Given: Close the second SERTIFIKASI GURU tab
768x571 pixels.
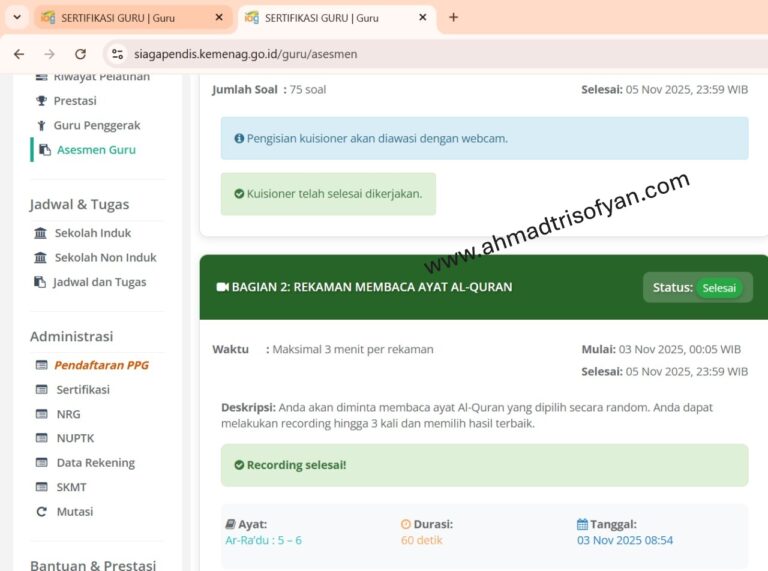Looking at the screenshot, I should (x=422, y=18).
